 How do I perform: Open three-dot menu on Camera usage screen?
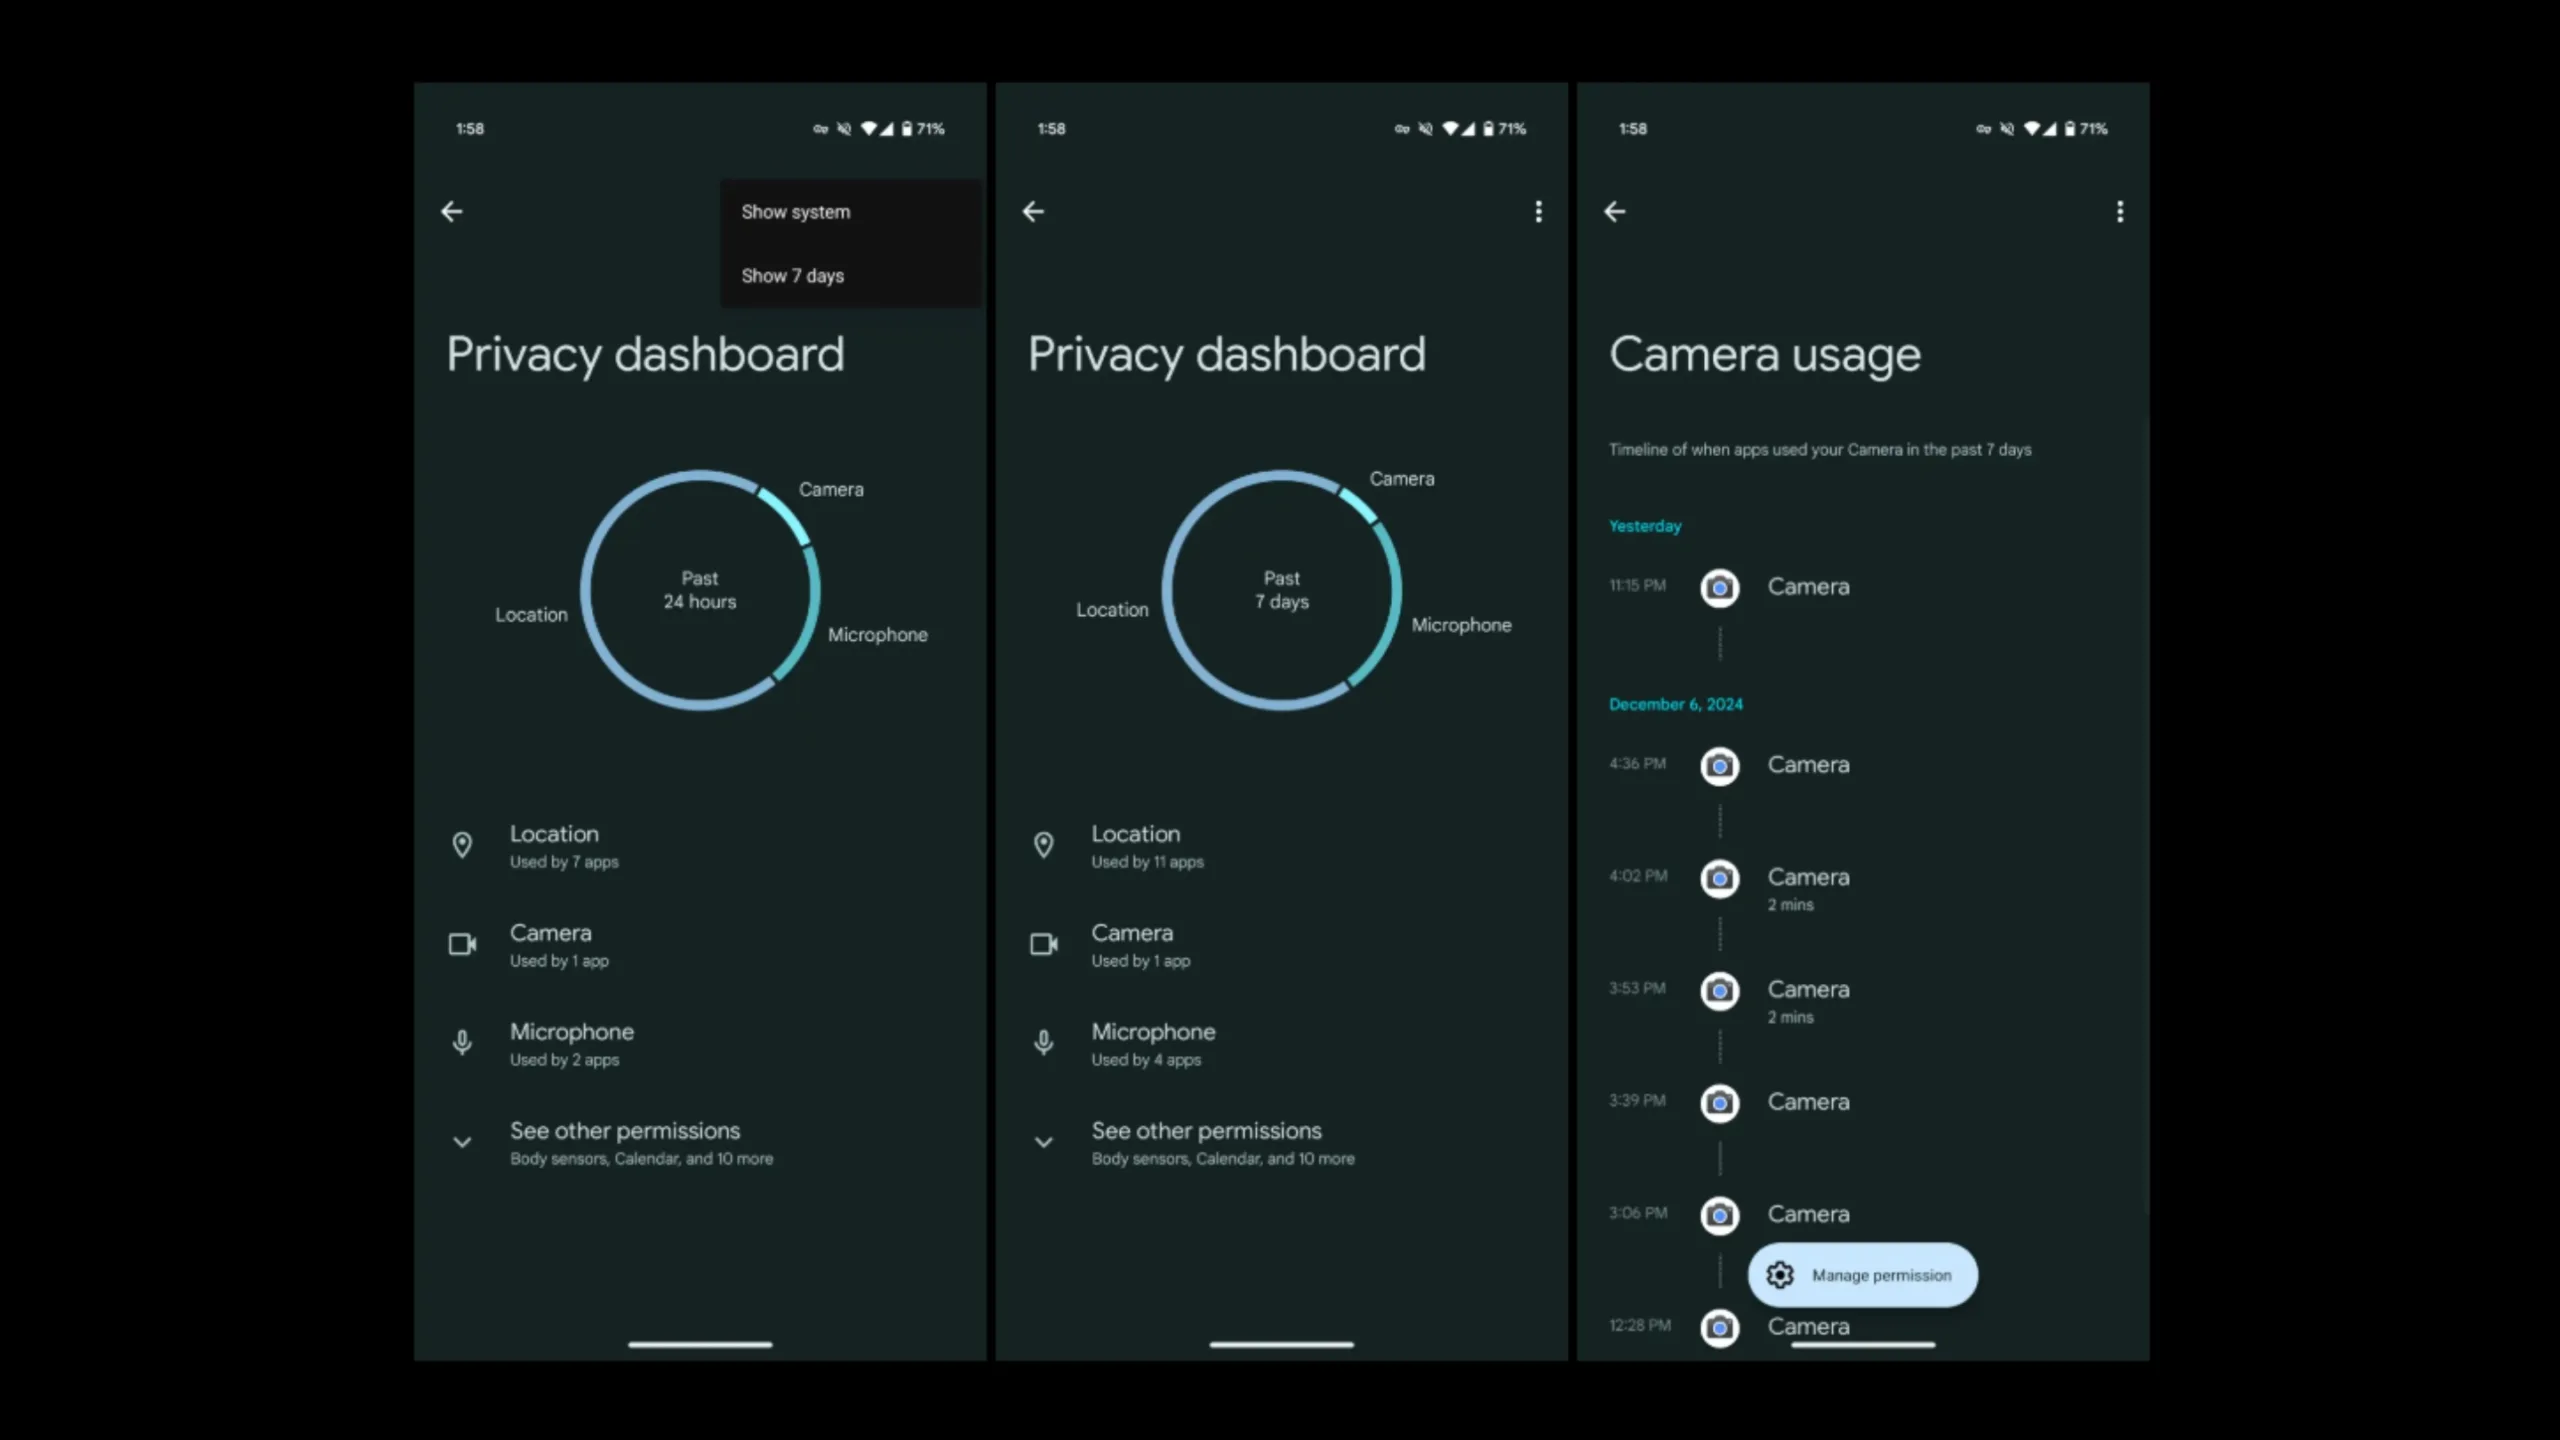2120,211
